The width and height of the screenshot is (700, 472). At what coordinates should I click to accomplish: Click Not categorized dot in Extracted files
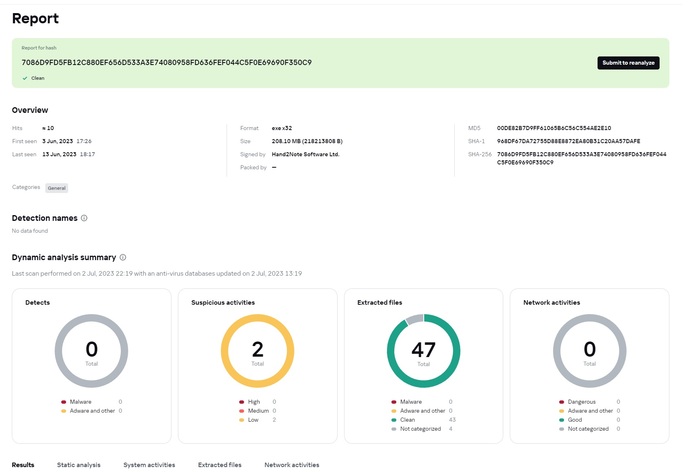394,429
